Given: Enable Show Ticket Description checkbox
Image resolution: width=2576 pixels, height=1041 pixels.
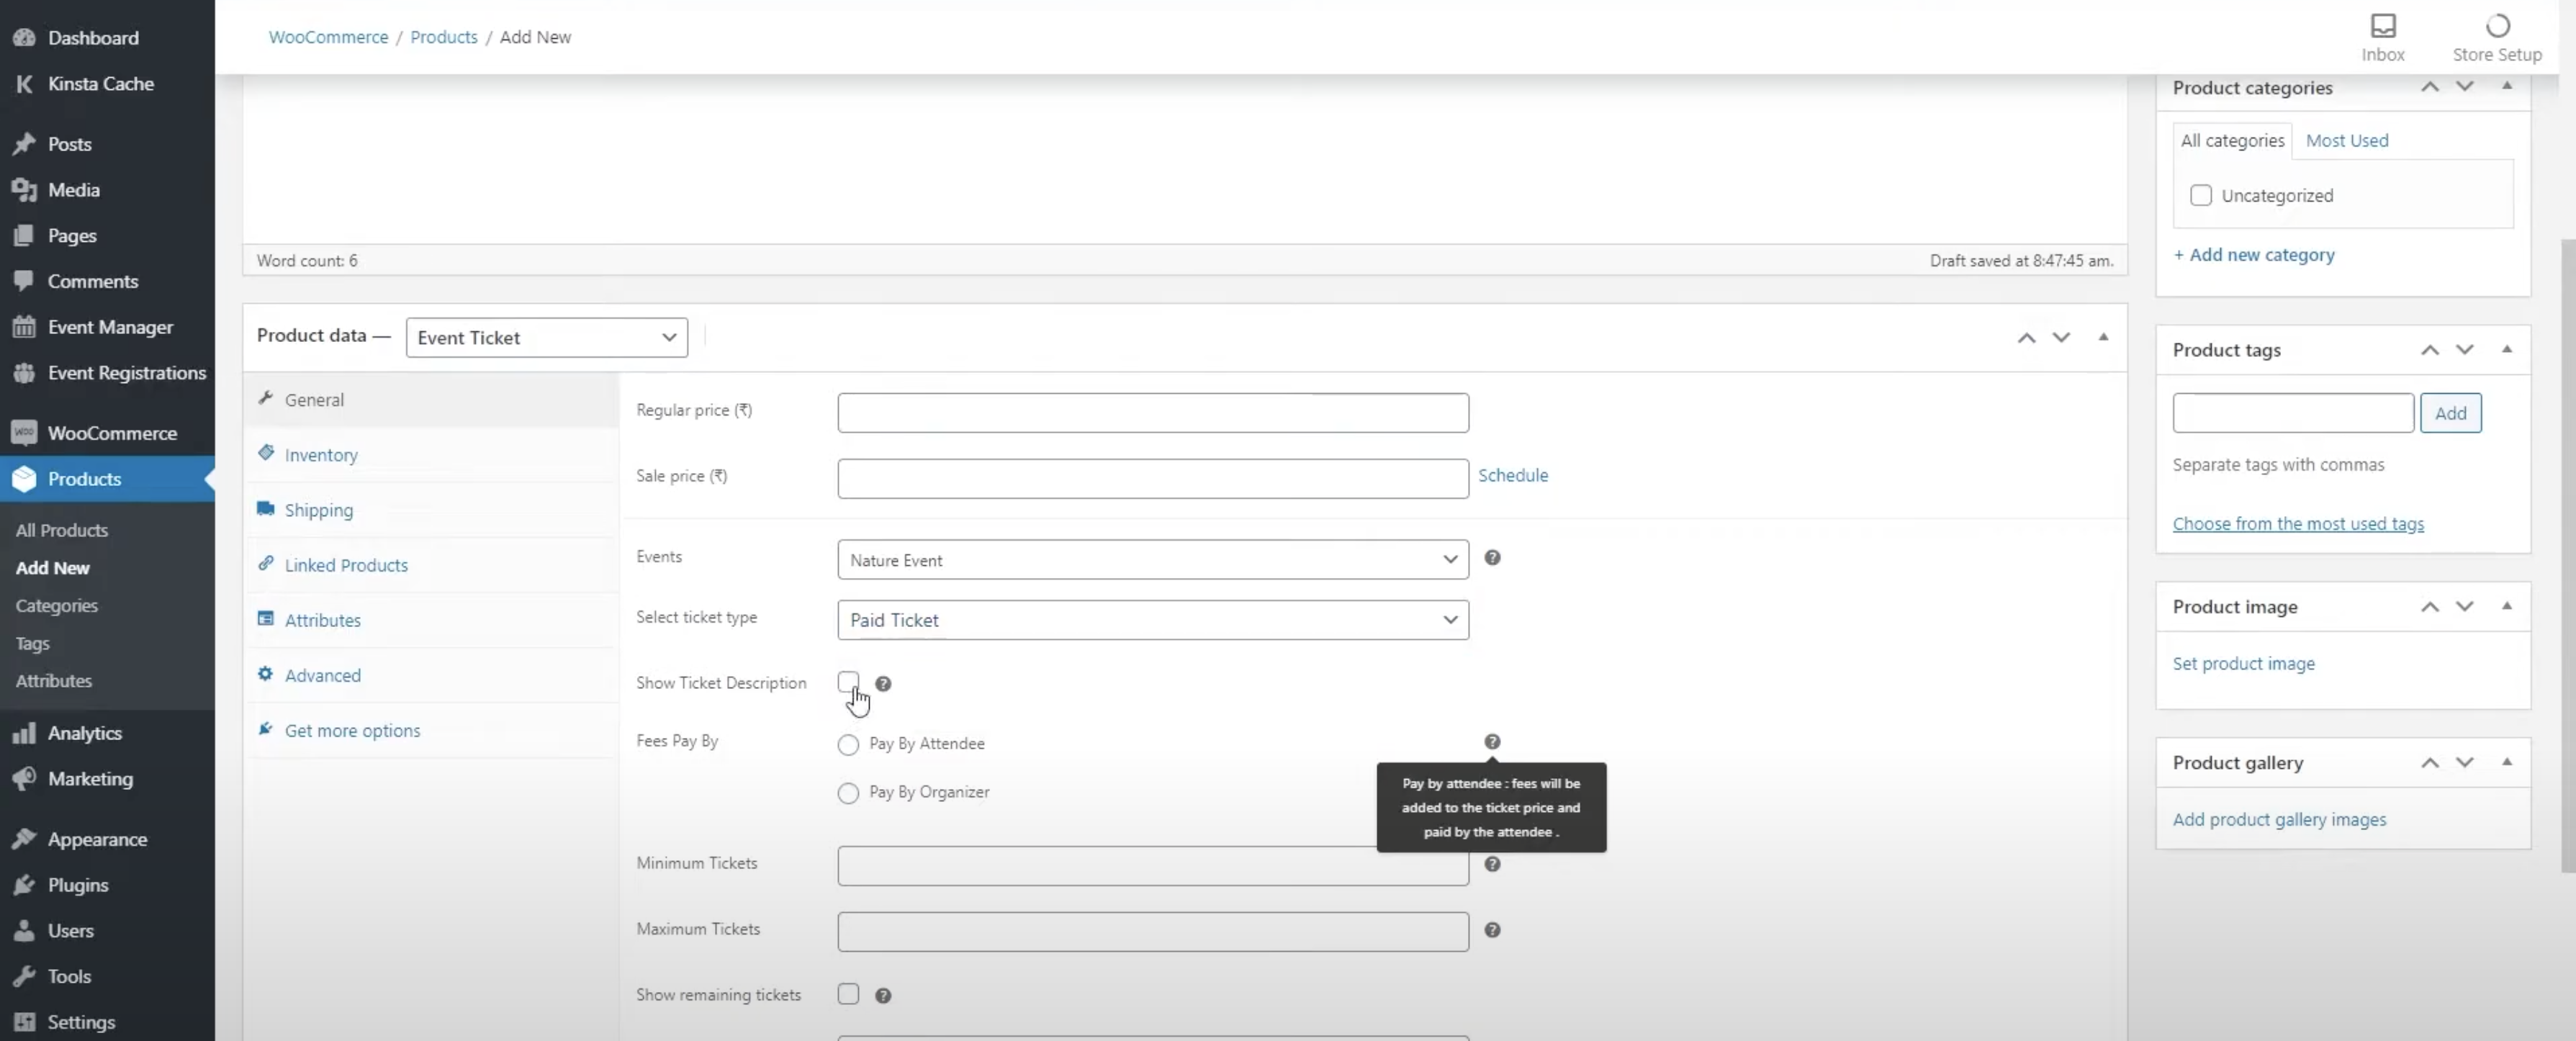Looking at the screenshot, I should pos(848,682).
